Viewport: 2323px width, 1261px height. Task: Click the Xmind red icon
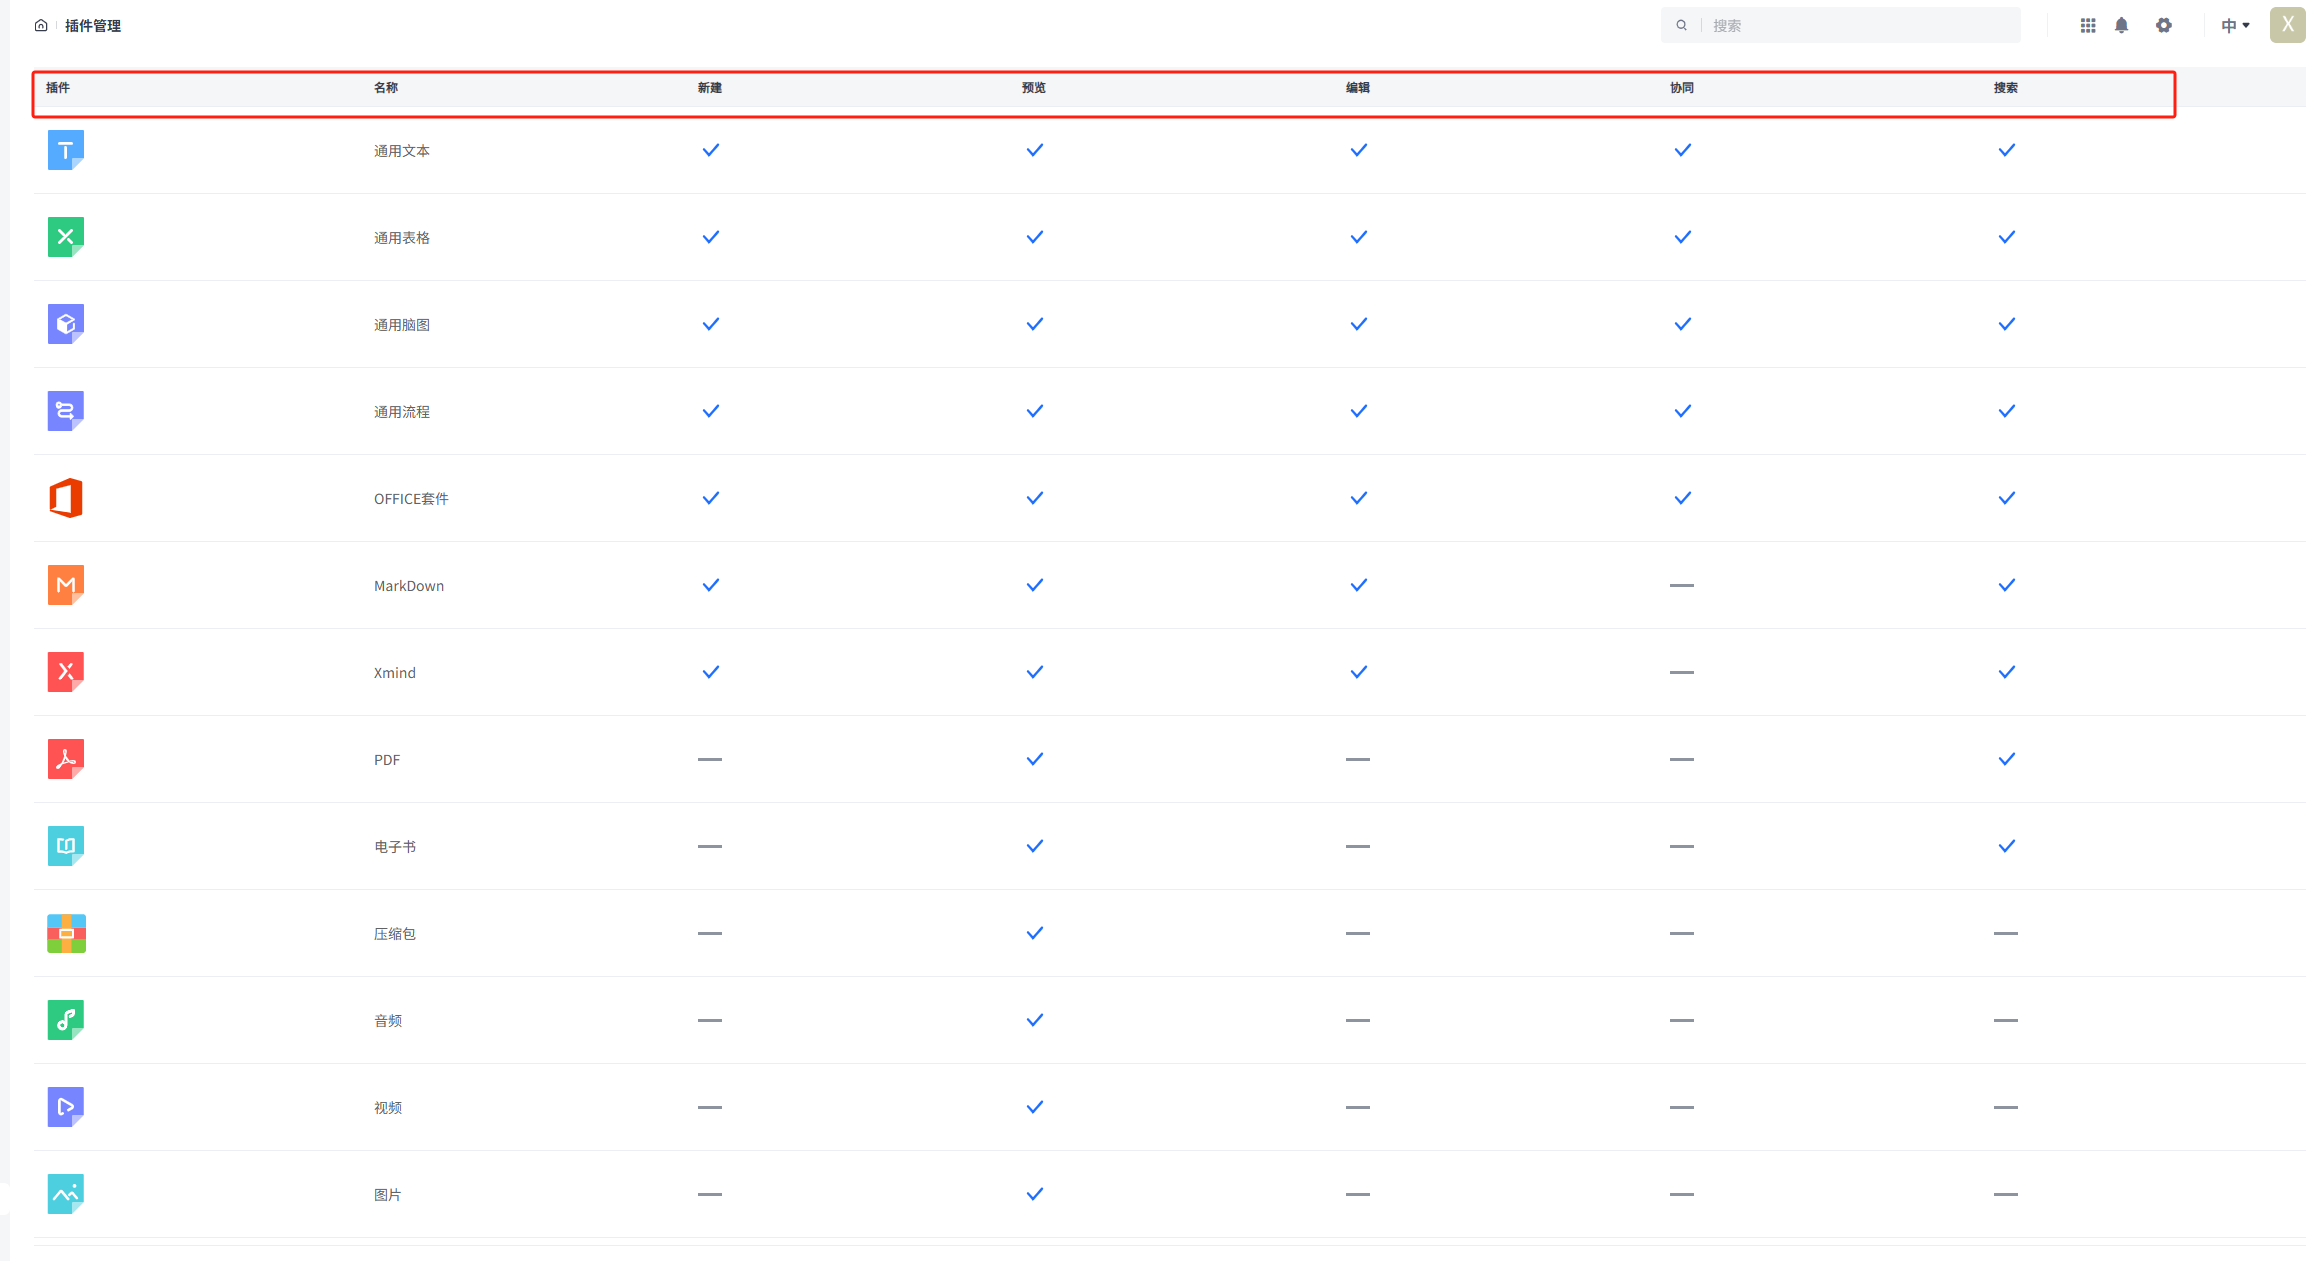(66, 672)
